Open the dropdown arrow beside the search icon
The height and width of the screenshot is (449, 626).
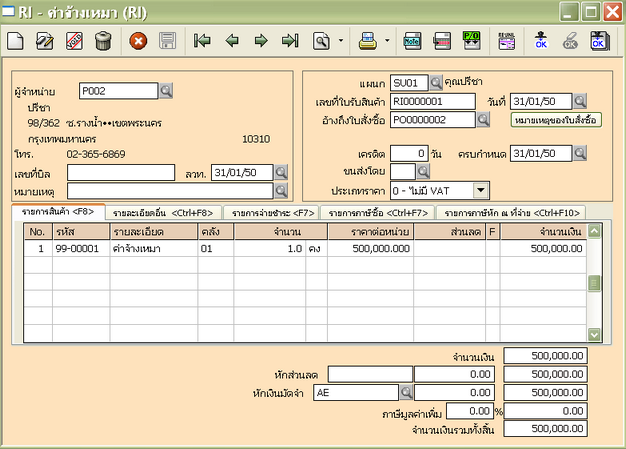click(x=341, y=42)
